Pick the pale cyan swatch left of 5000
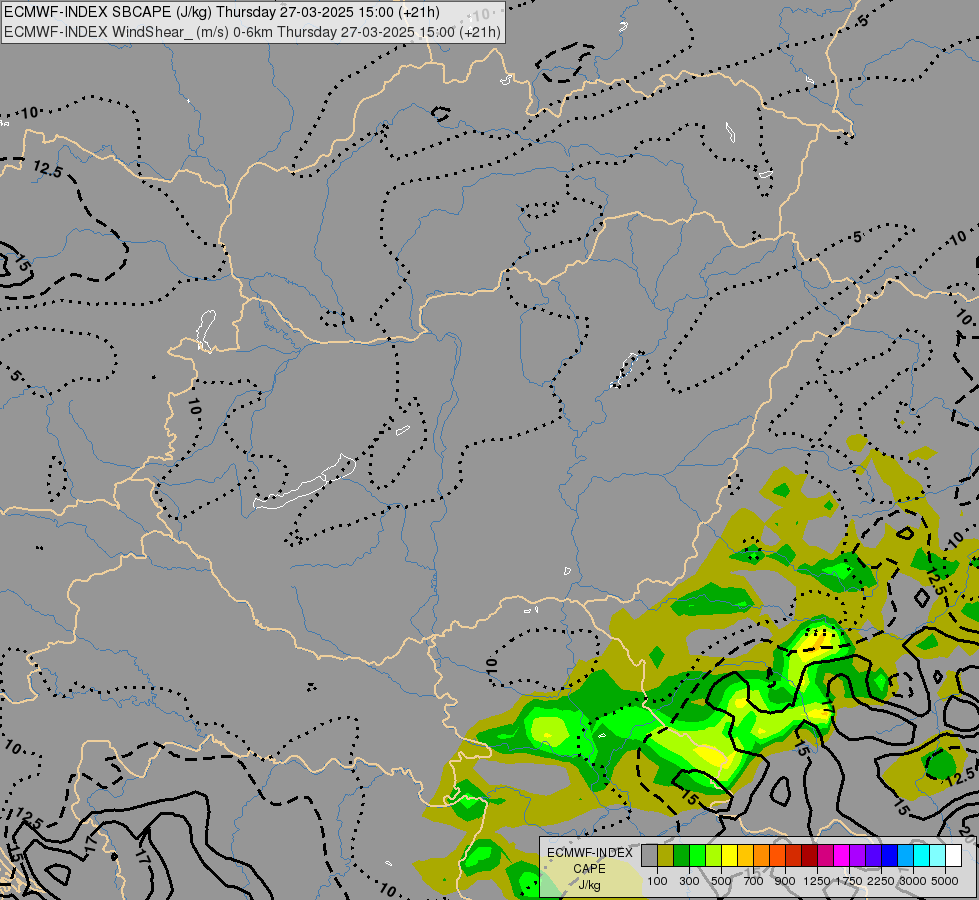979x900 pixels. (x=937, y=855)
